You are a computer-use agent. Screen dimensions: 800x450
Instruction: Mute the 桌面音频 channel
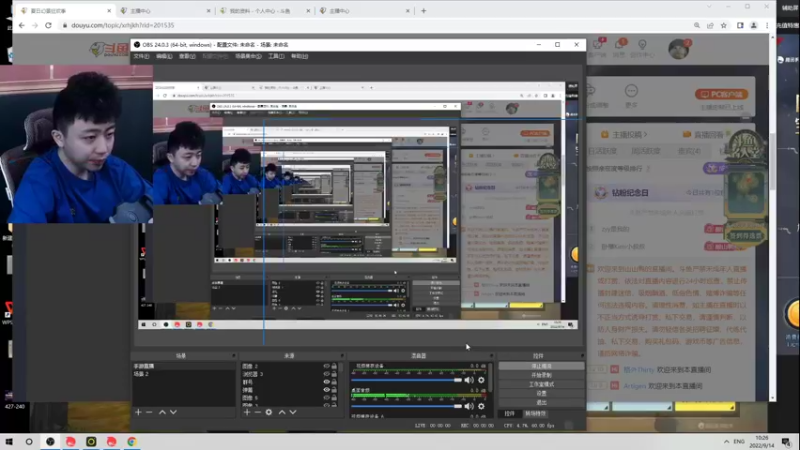click(x=469, y=406)
